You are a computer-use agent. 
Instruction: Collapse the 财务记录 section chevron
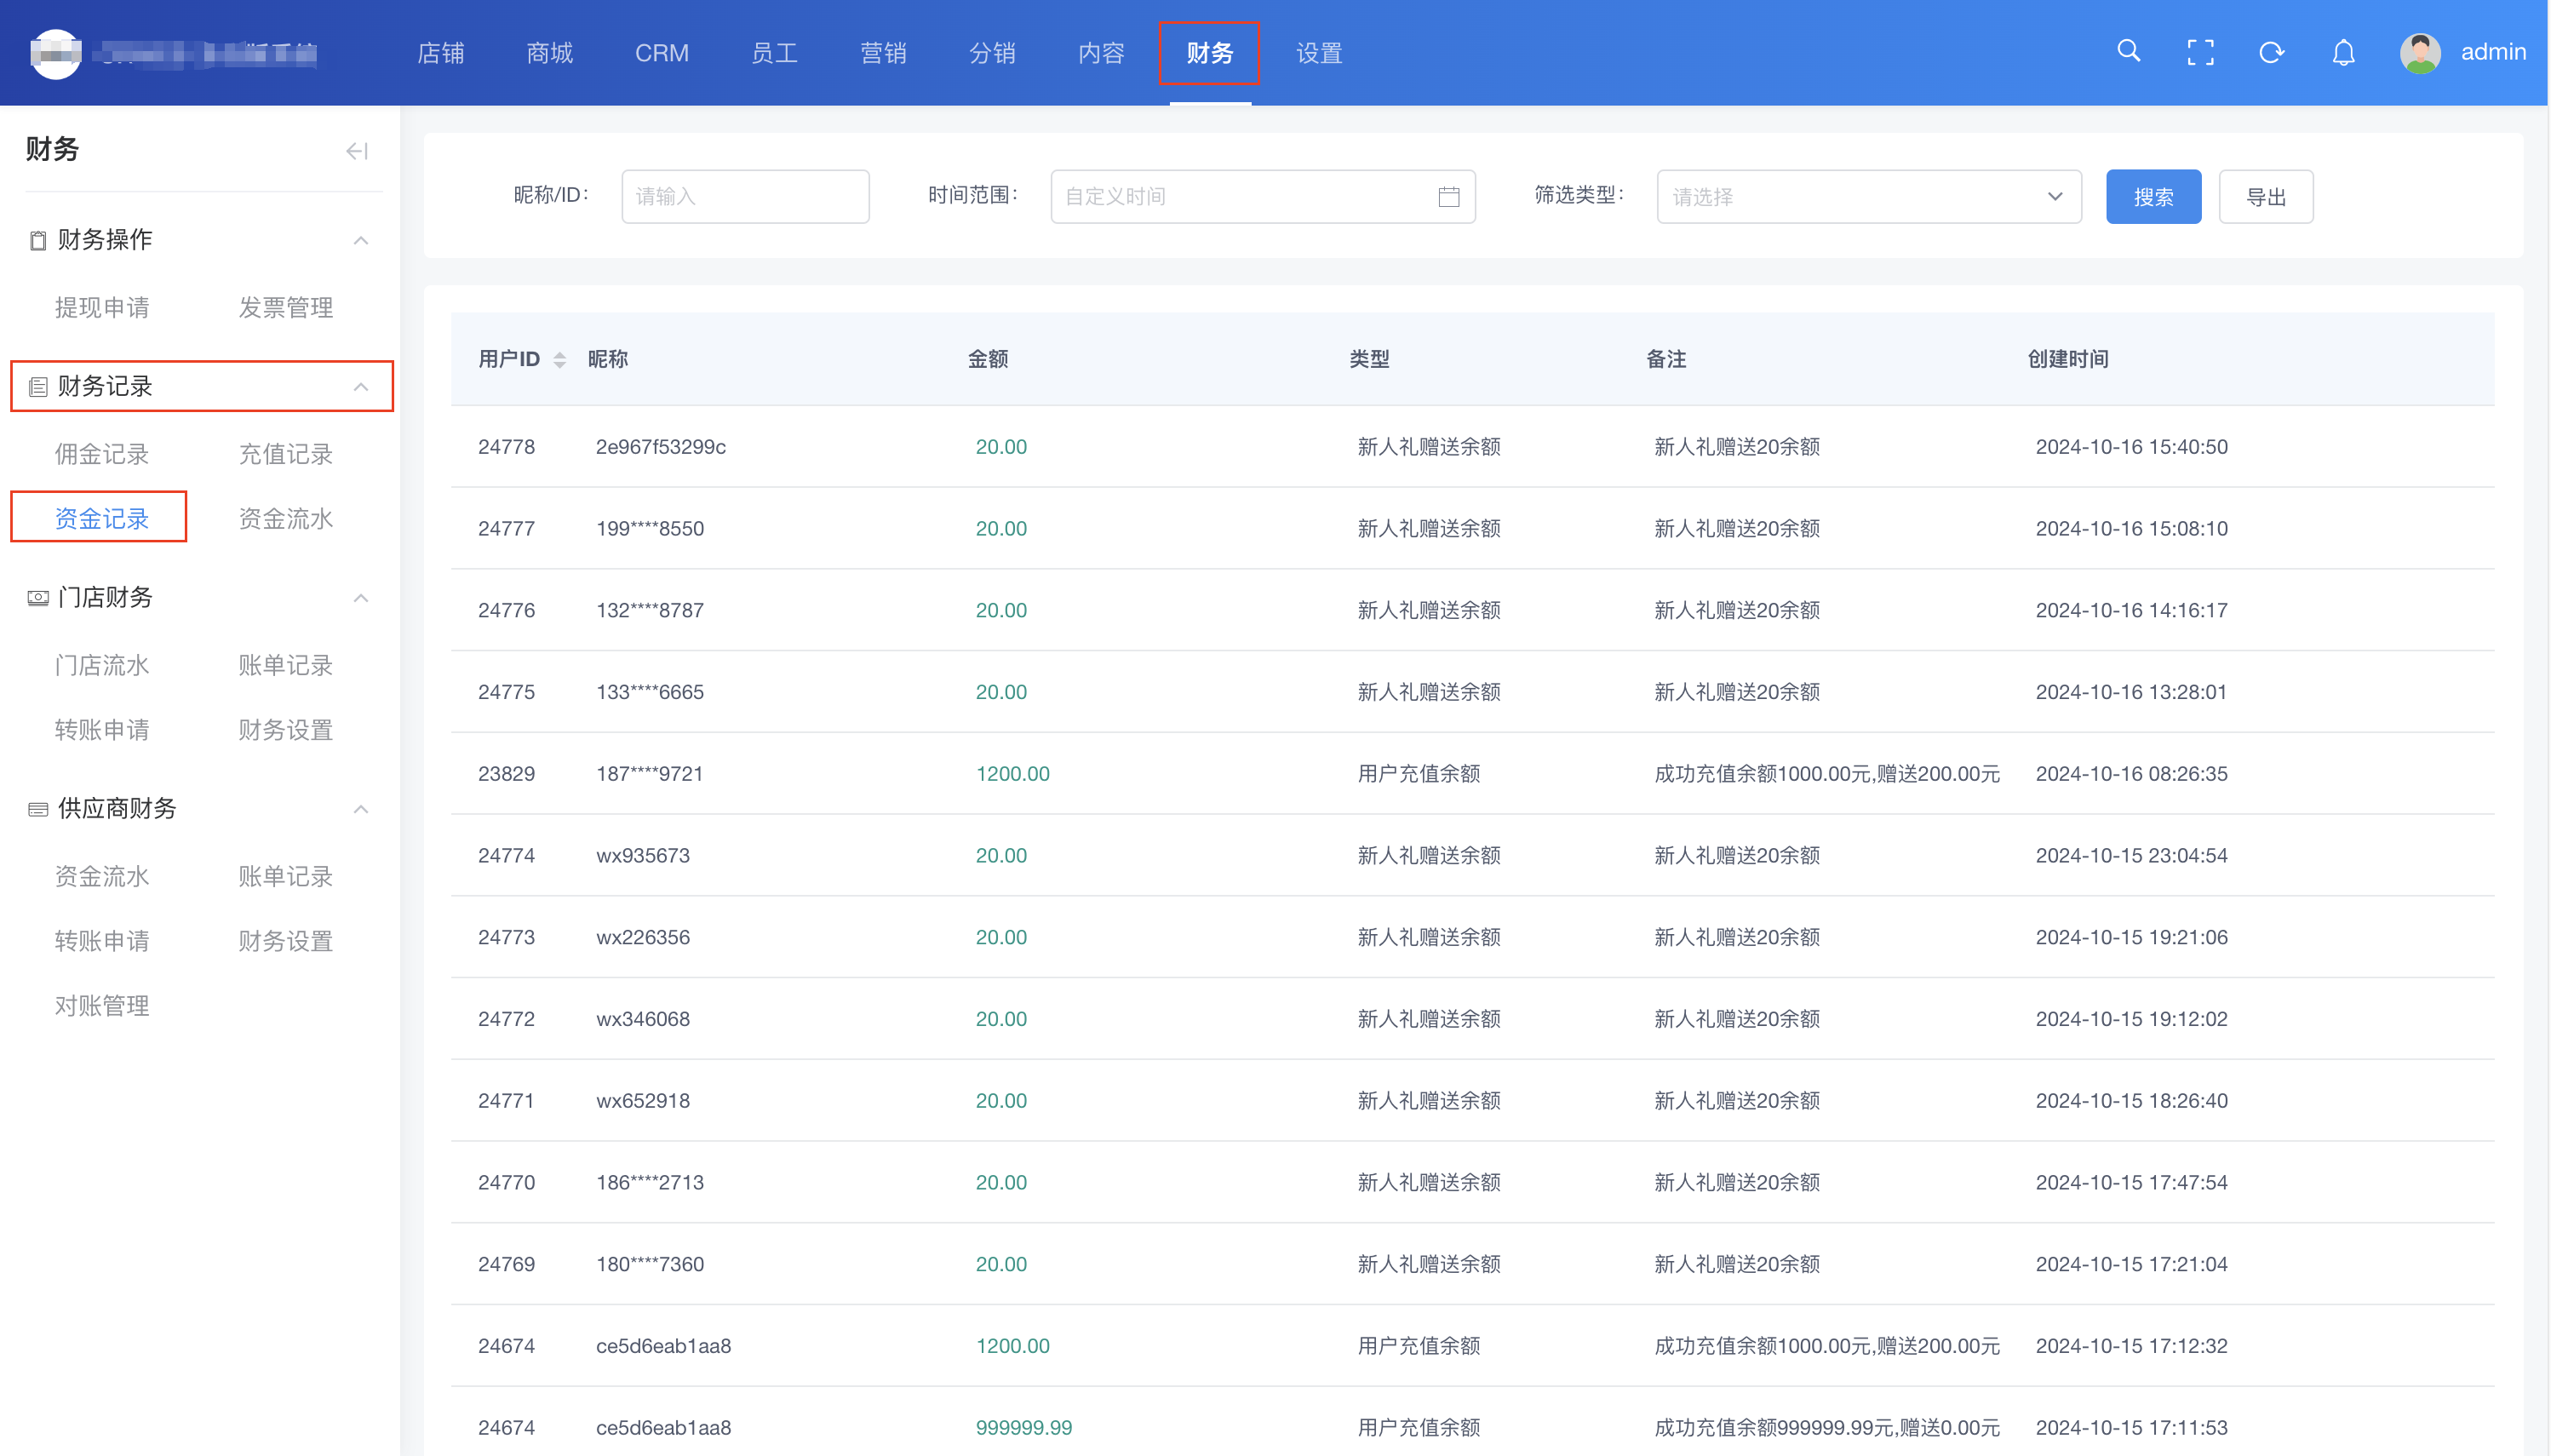tap(361, 387)
